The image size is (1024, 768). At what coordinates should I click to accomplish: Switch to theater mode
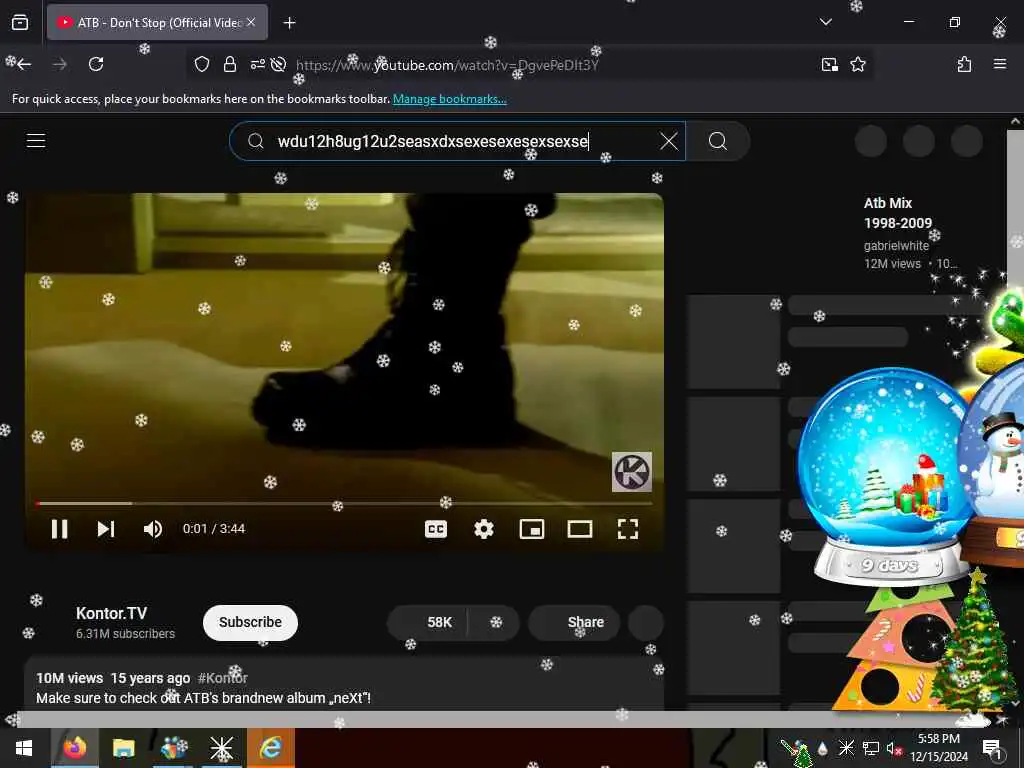tap(580, 529)
